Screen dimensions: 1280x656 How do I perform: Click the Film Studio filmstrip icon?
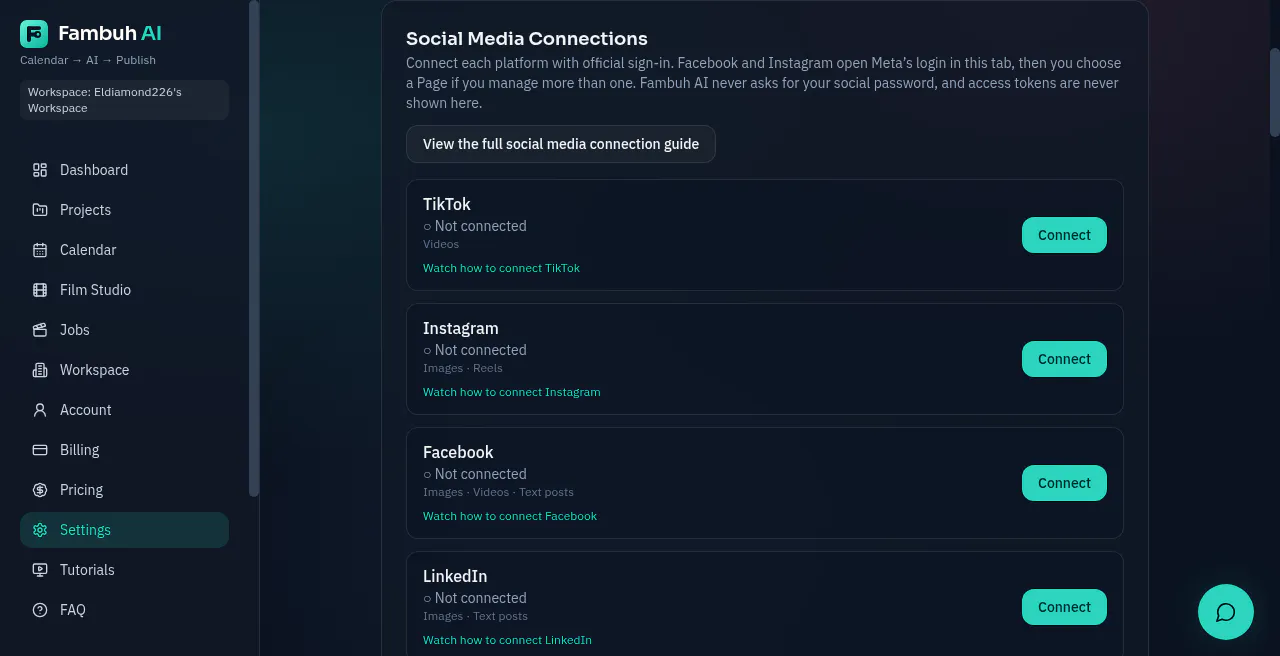click(x=40, y=290)
